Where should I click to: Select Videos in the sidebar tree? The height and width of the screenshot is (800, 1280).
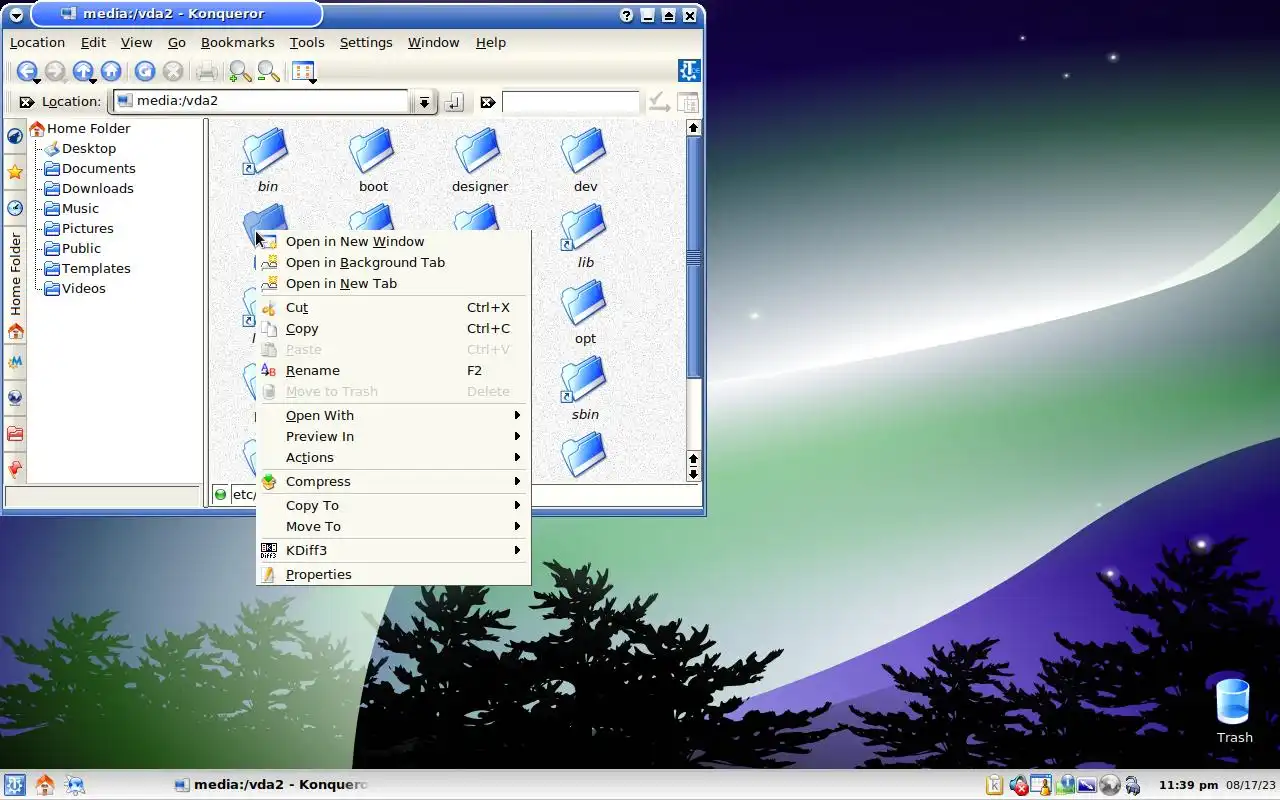[x=75, y=288]
